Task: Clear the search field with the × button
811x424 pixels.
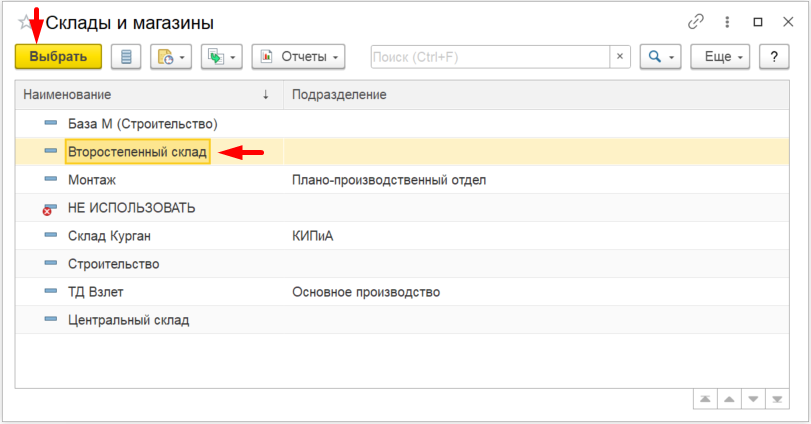Action: 620,56
